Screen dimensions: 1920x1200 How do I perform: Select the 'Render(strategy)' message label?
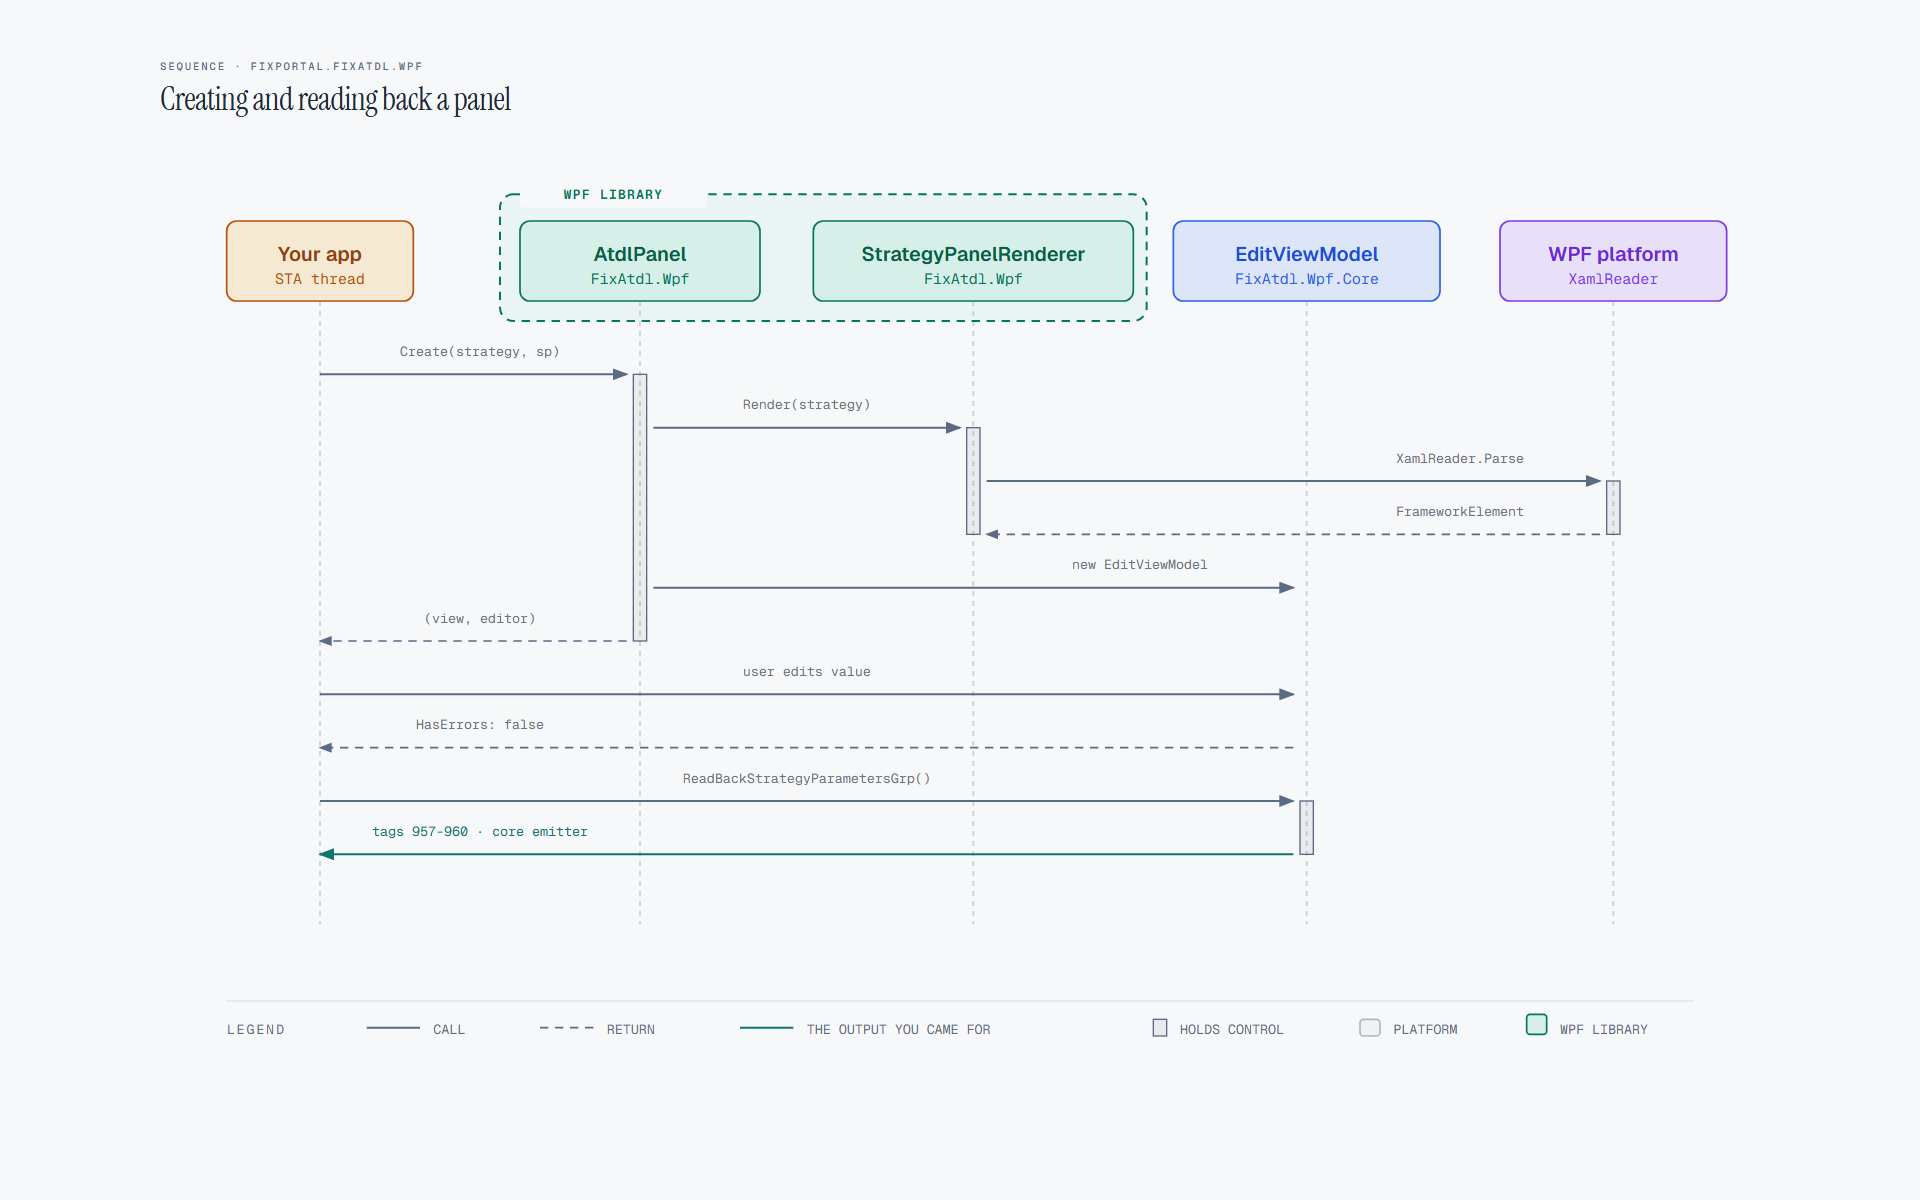point(806,405)
